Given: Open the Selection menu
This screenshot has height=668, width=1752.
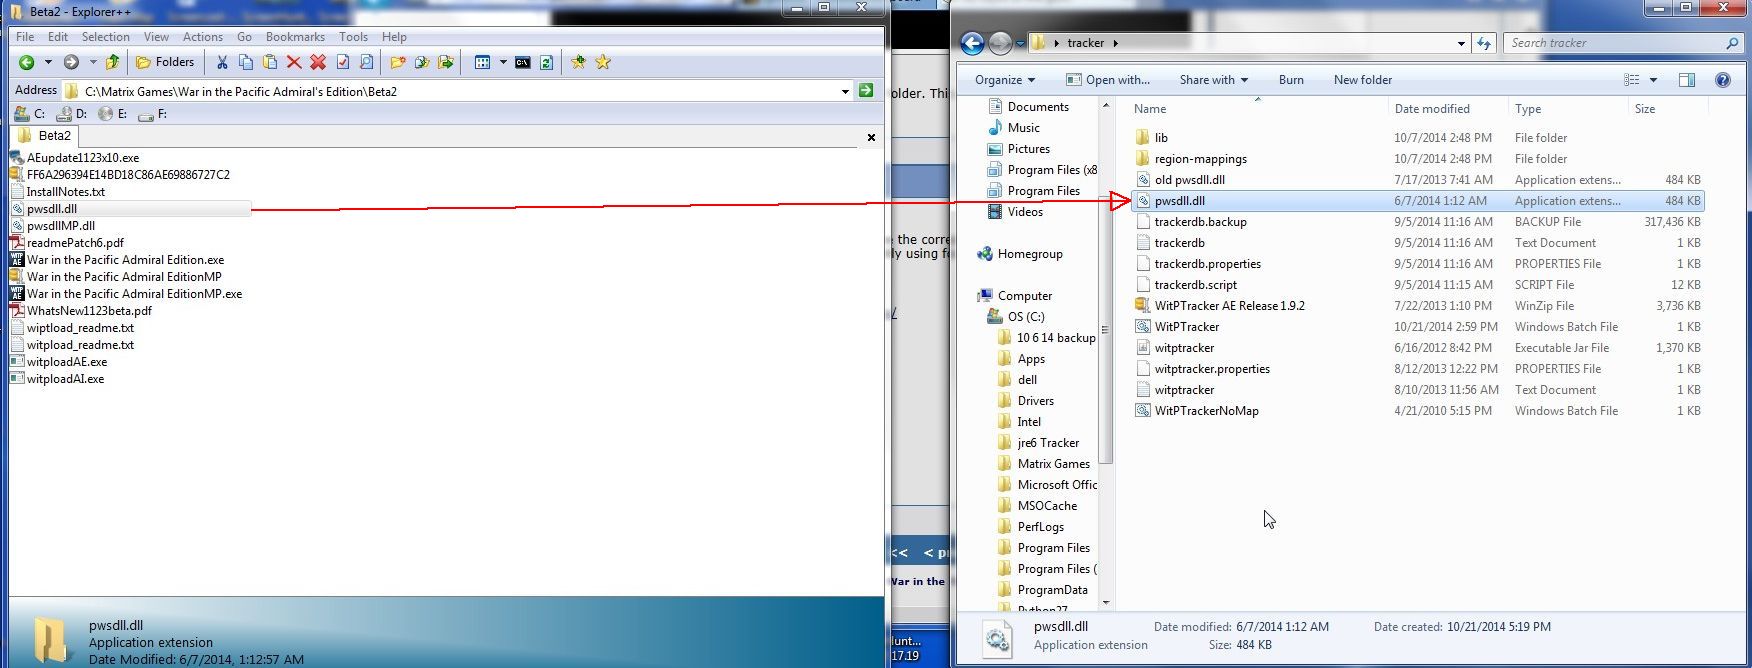Looking at the screenshot, I should pyautogui.click(x=106, y=37).
